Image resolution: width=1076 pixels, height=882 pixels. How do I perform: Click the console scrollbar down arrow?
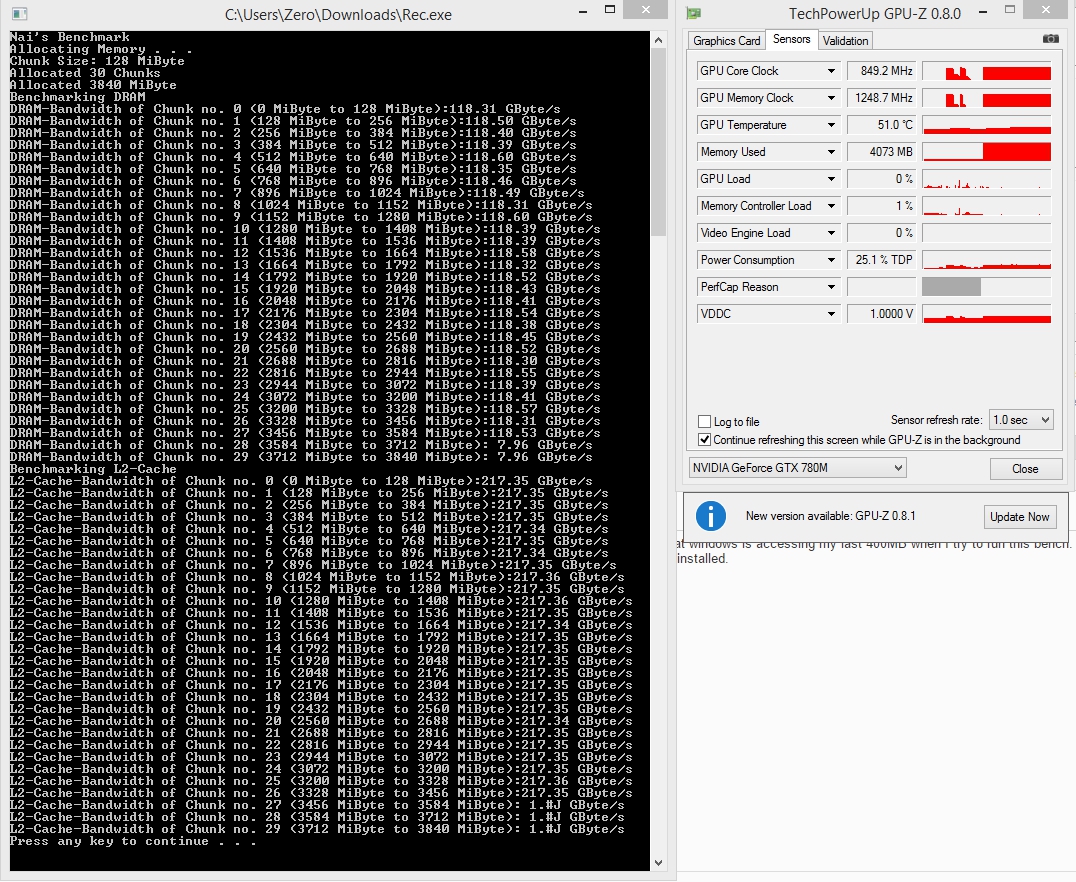tap(658, 863)
